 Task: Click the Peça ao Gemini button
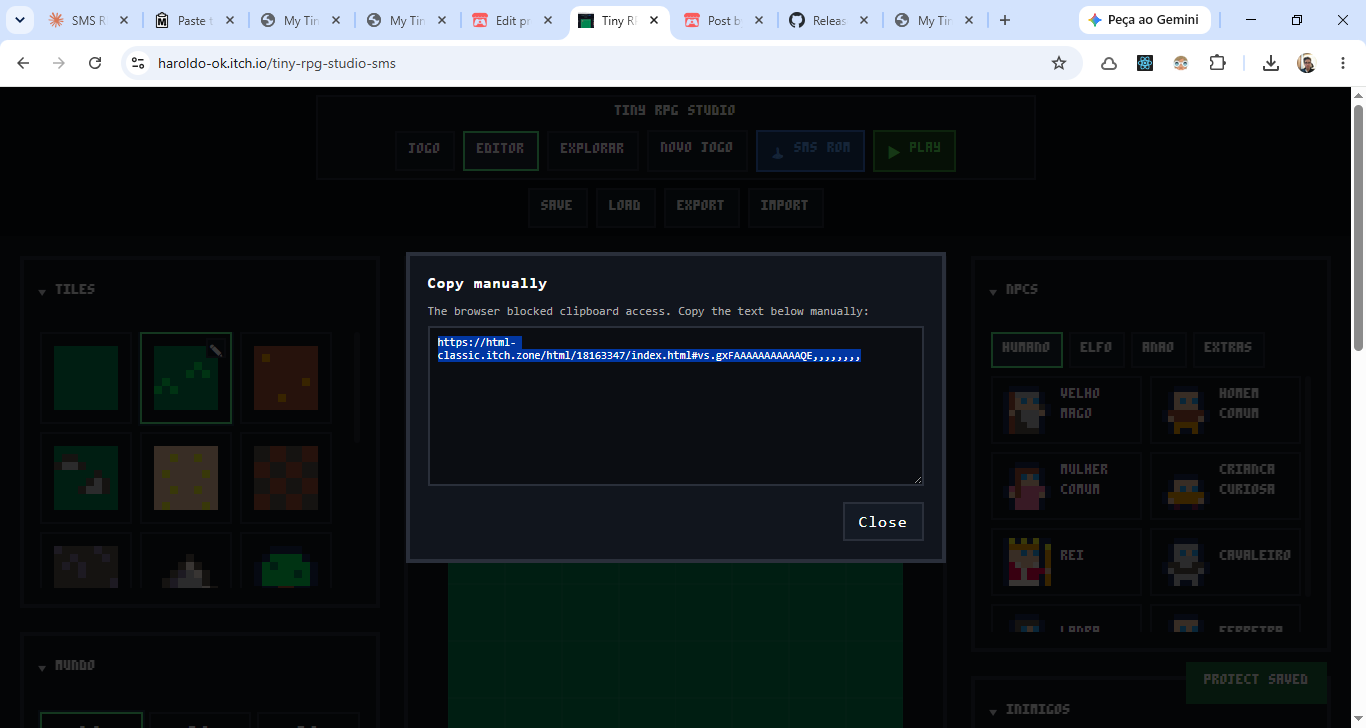1145,20
